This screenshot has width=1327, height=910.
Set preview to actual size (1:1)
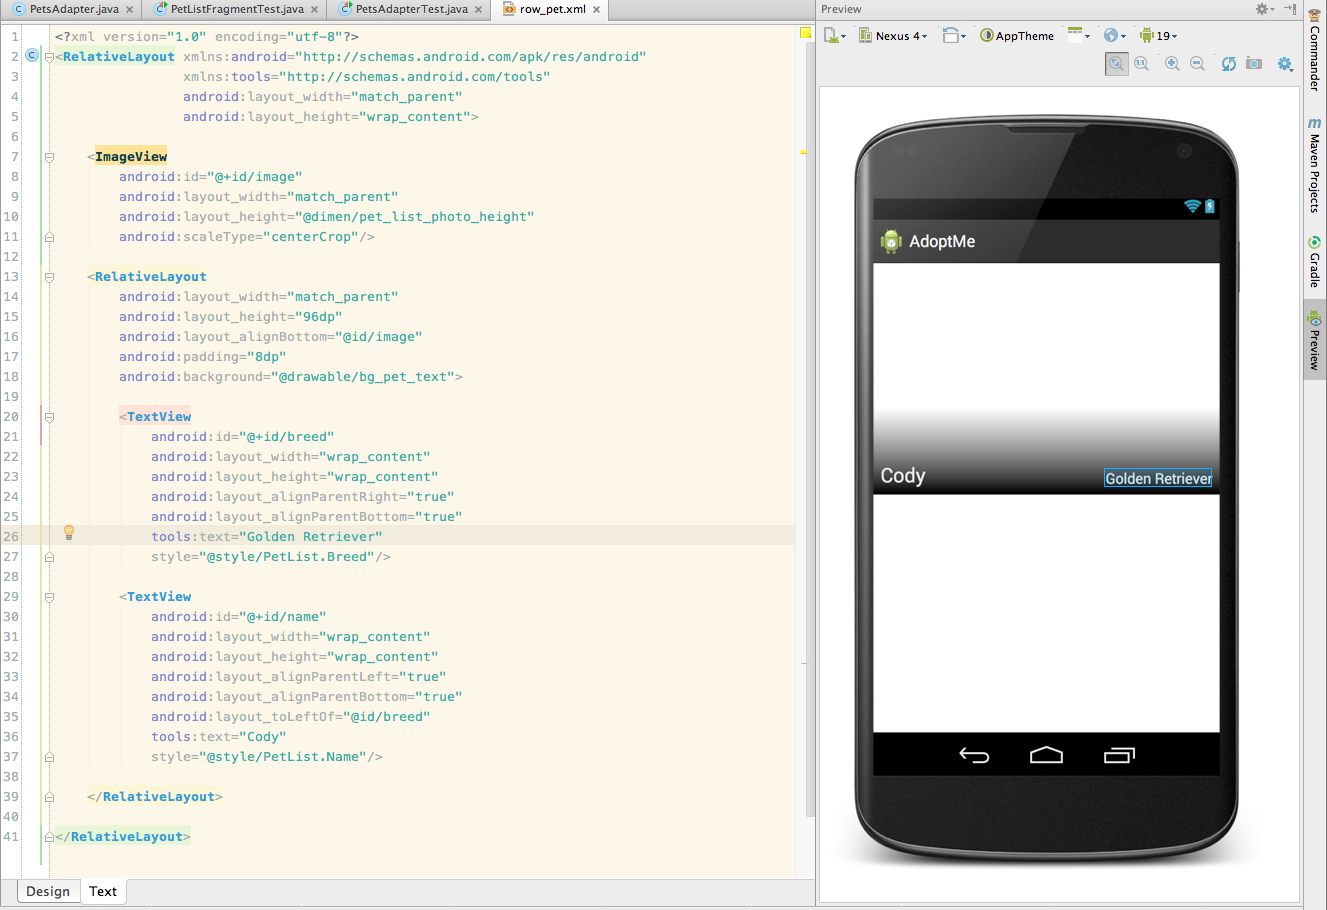coord(1141,64)
